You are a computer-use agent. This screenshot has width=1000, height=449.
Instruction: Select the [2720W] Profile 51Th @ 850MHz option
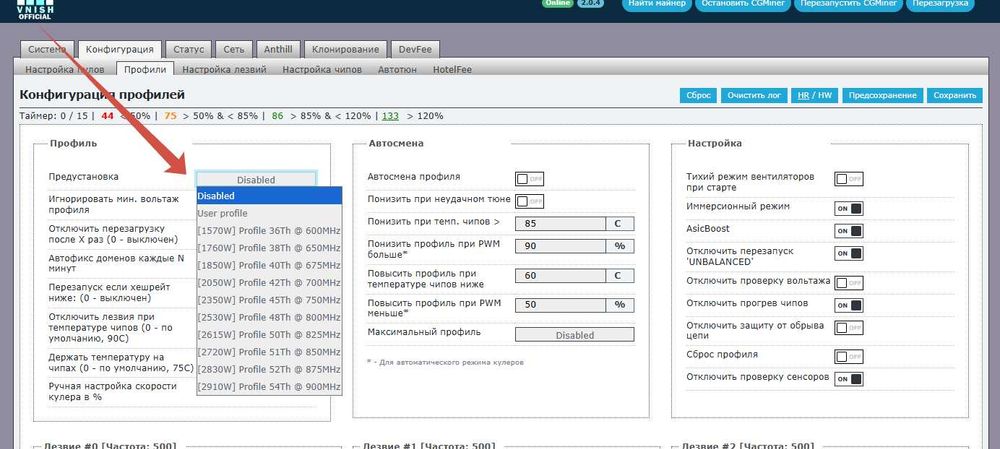269,351
